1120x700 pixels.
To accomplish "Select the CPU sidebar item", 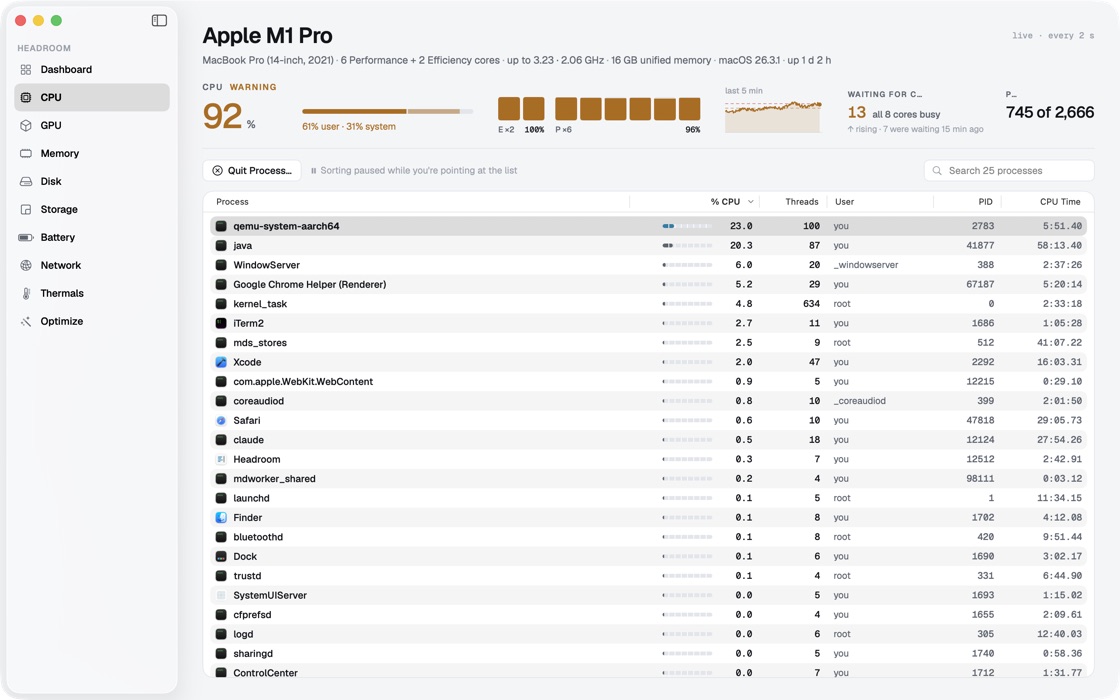I will [91, 97].
